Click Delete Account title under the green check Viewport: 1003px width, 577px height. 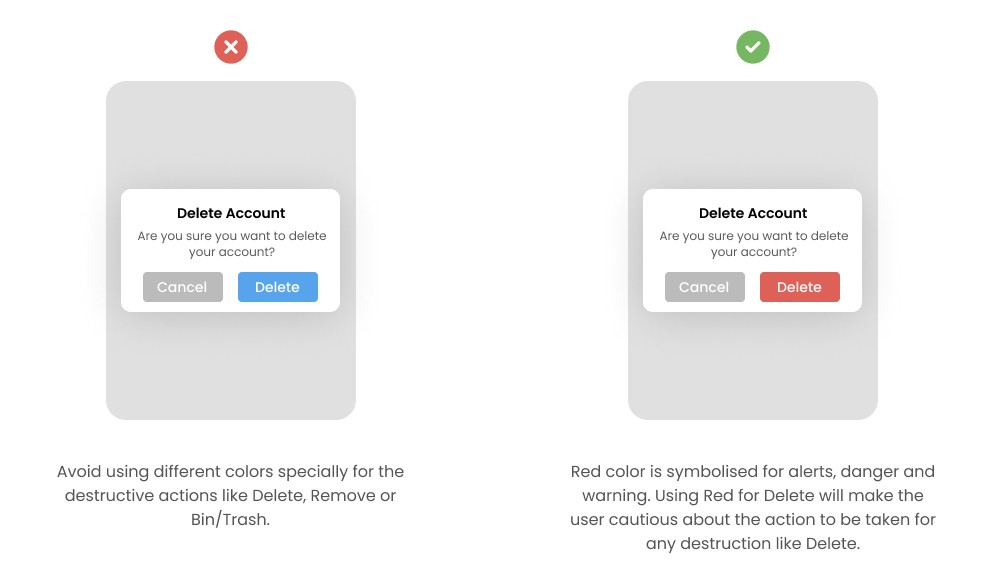coord(753,213)
